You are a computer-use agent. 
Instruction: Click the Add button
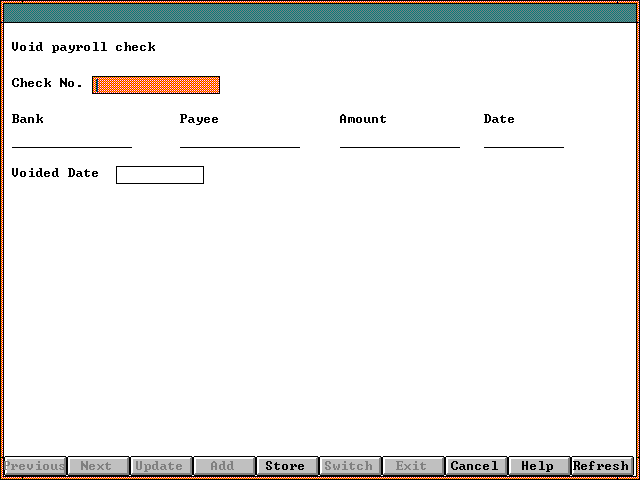click(222, 466)
